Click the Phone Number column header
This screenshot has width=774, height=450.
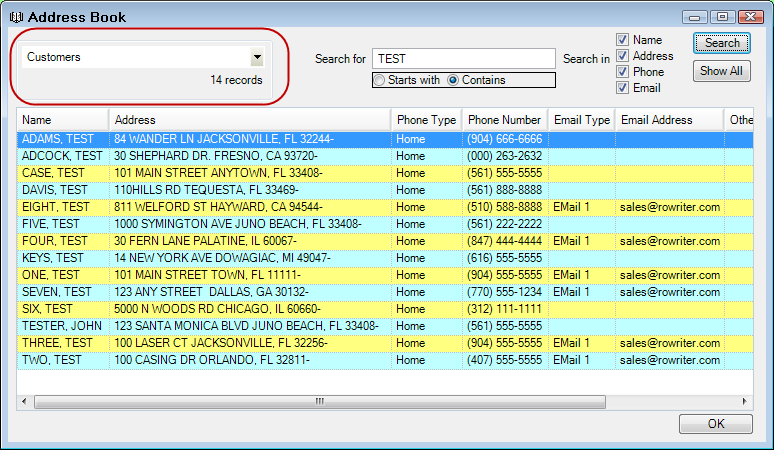point(504,120)
